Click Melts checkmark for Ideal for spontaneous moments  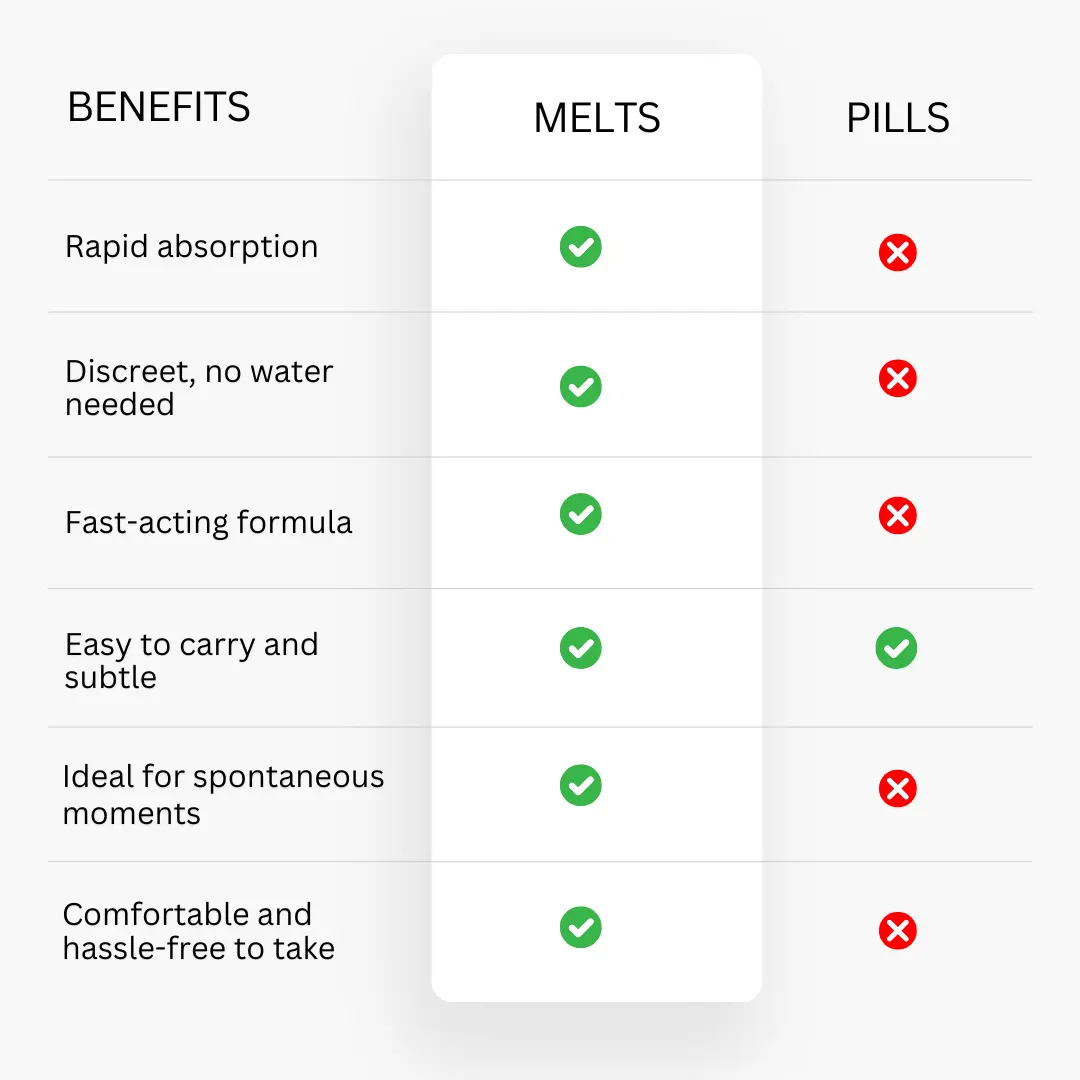[580, 785]
